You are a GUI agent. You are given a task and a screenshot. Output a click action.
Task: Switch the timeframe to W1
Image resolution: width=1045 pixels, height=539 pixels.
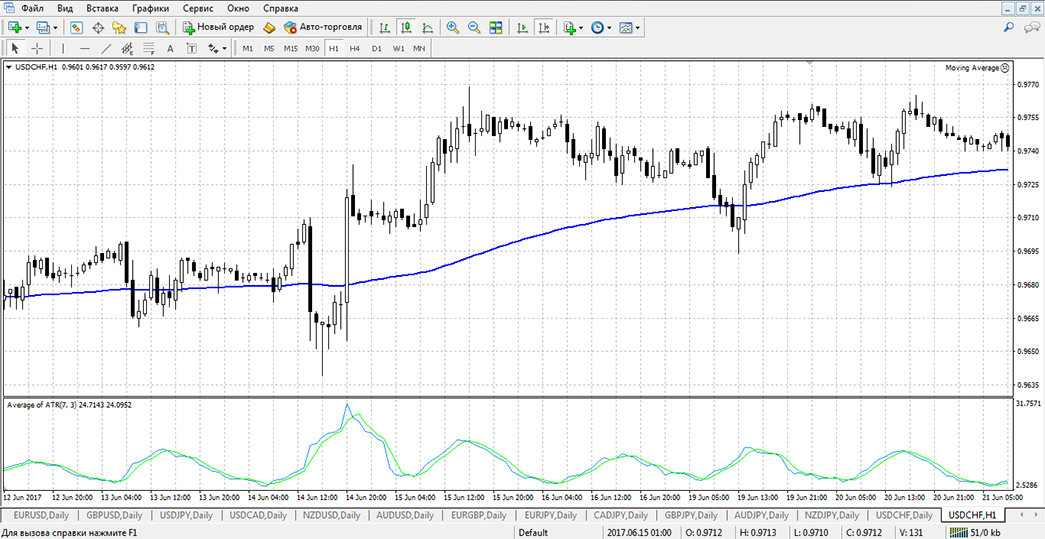click(398, 49)
